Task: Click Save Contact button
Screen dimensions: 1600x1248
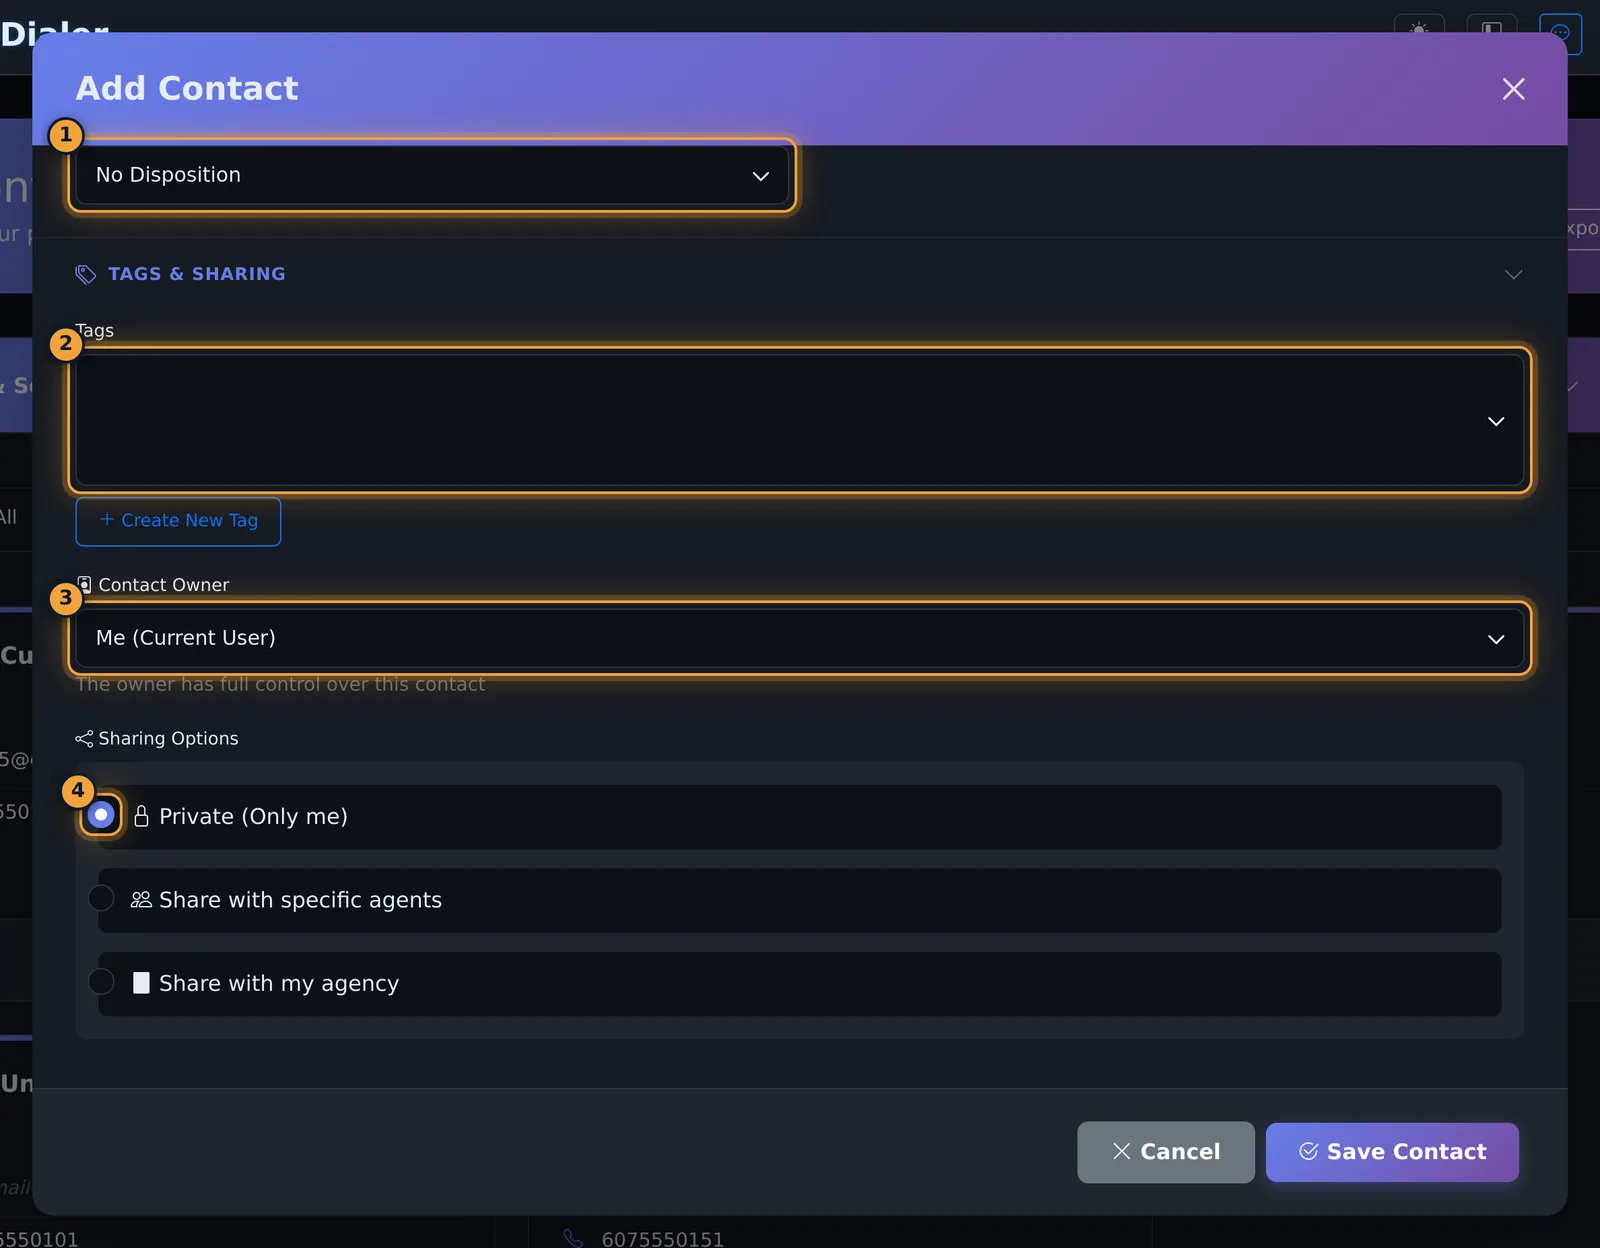Action: pos(1392,1152)
